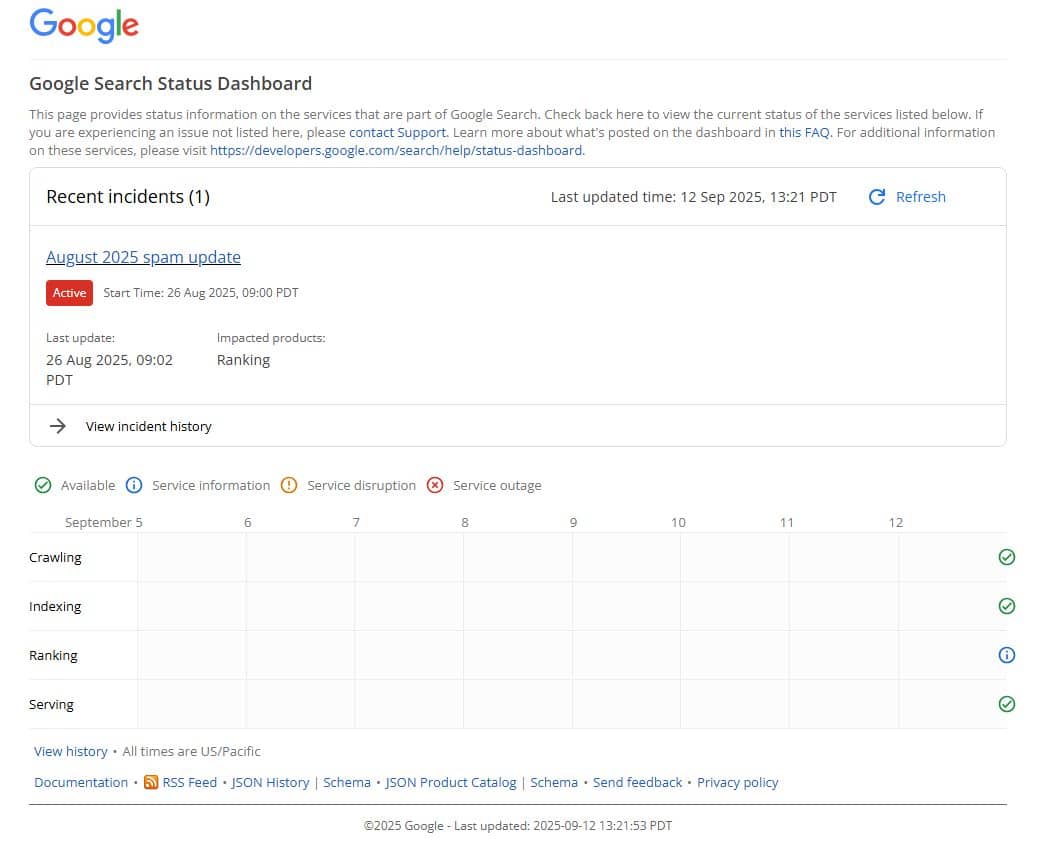Click the Start Time: 26 Aug 2025 text
Viewport: 1044px width, 845px height.
coord(201,293)
